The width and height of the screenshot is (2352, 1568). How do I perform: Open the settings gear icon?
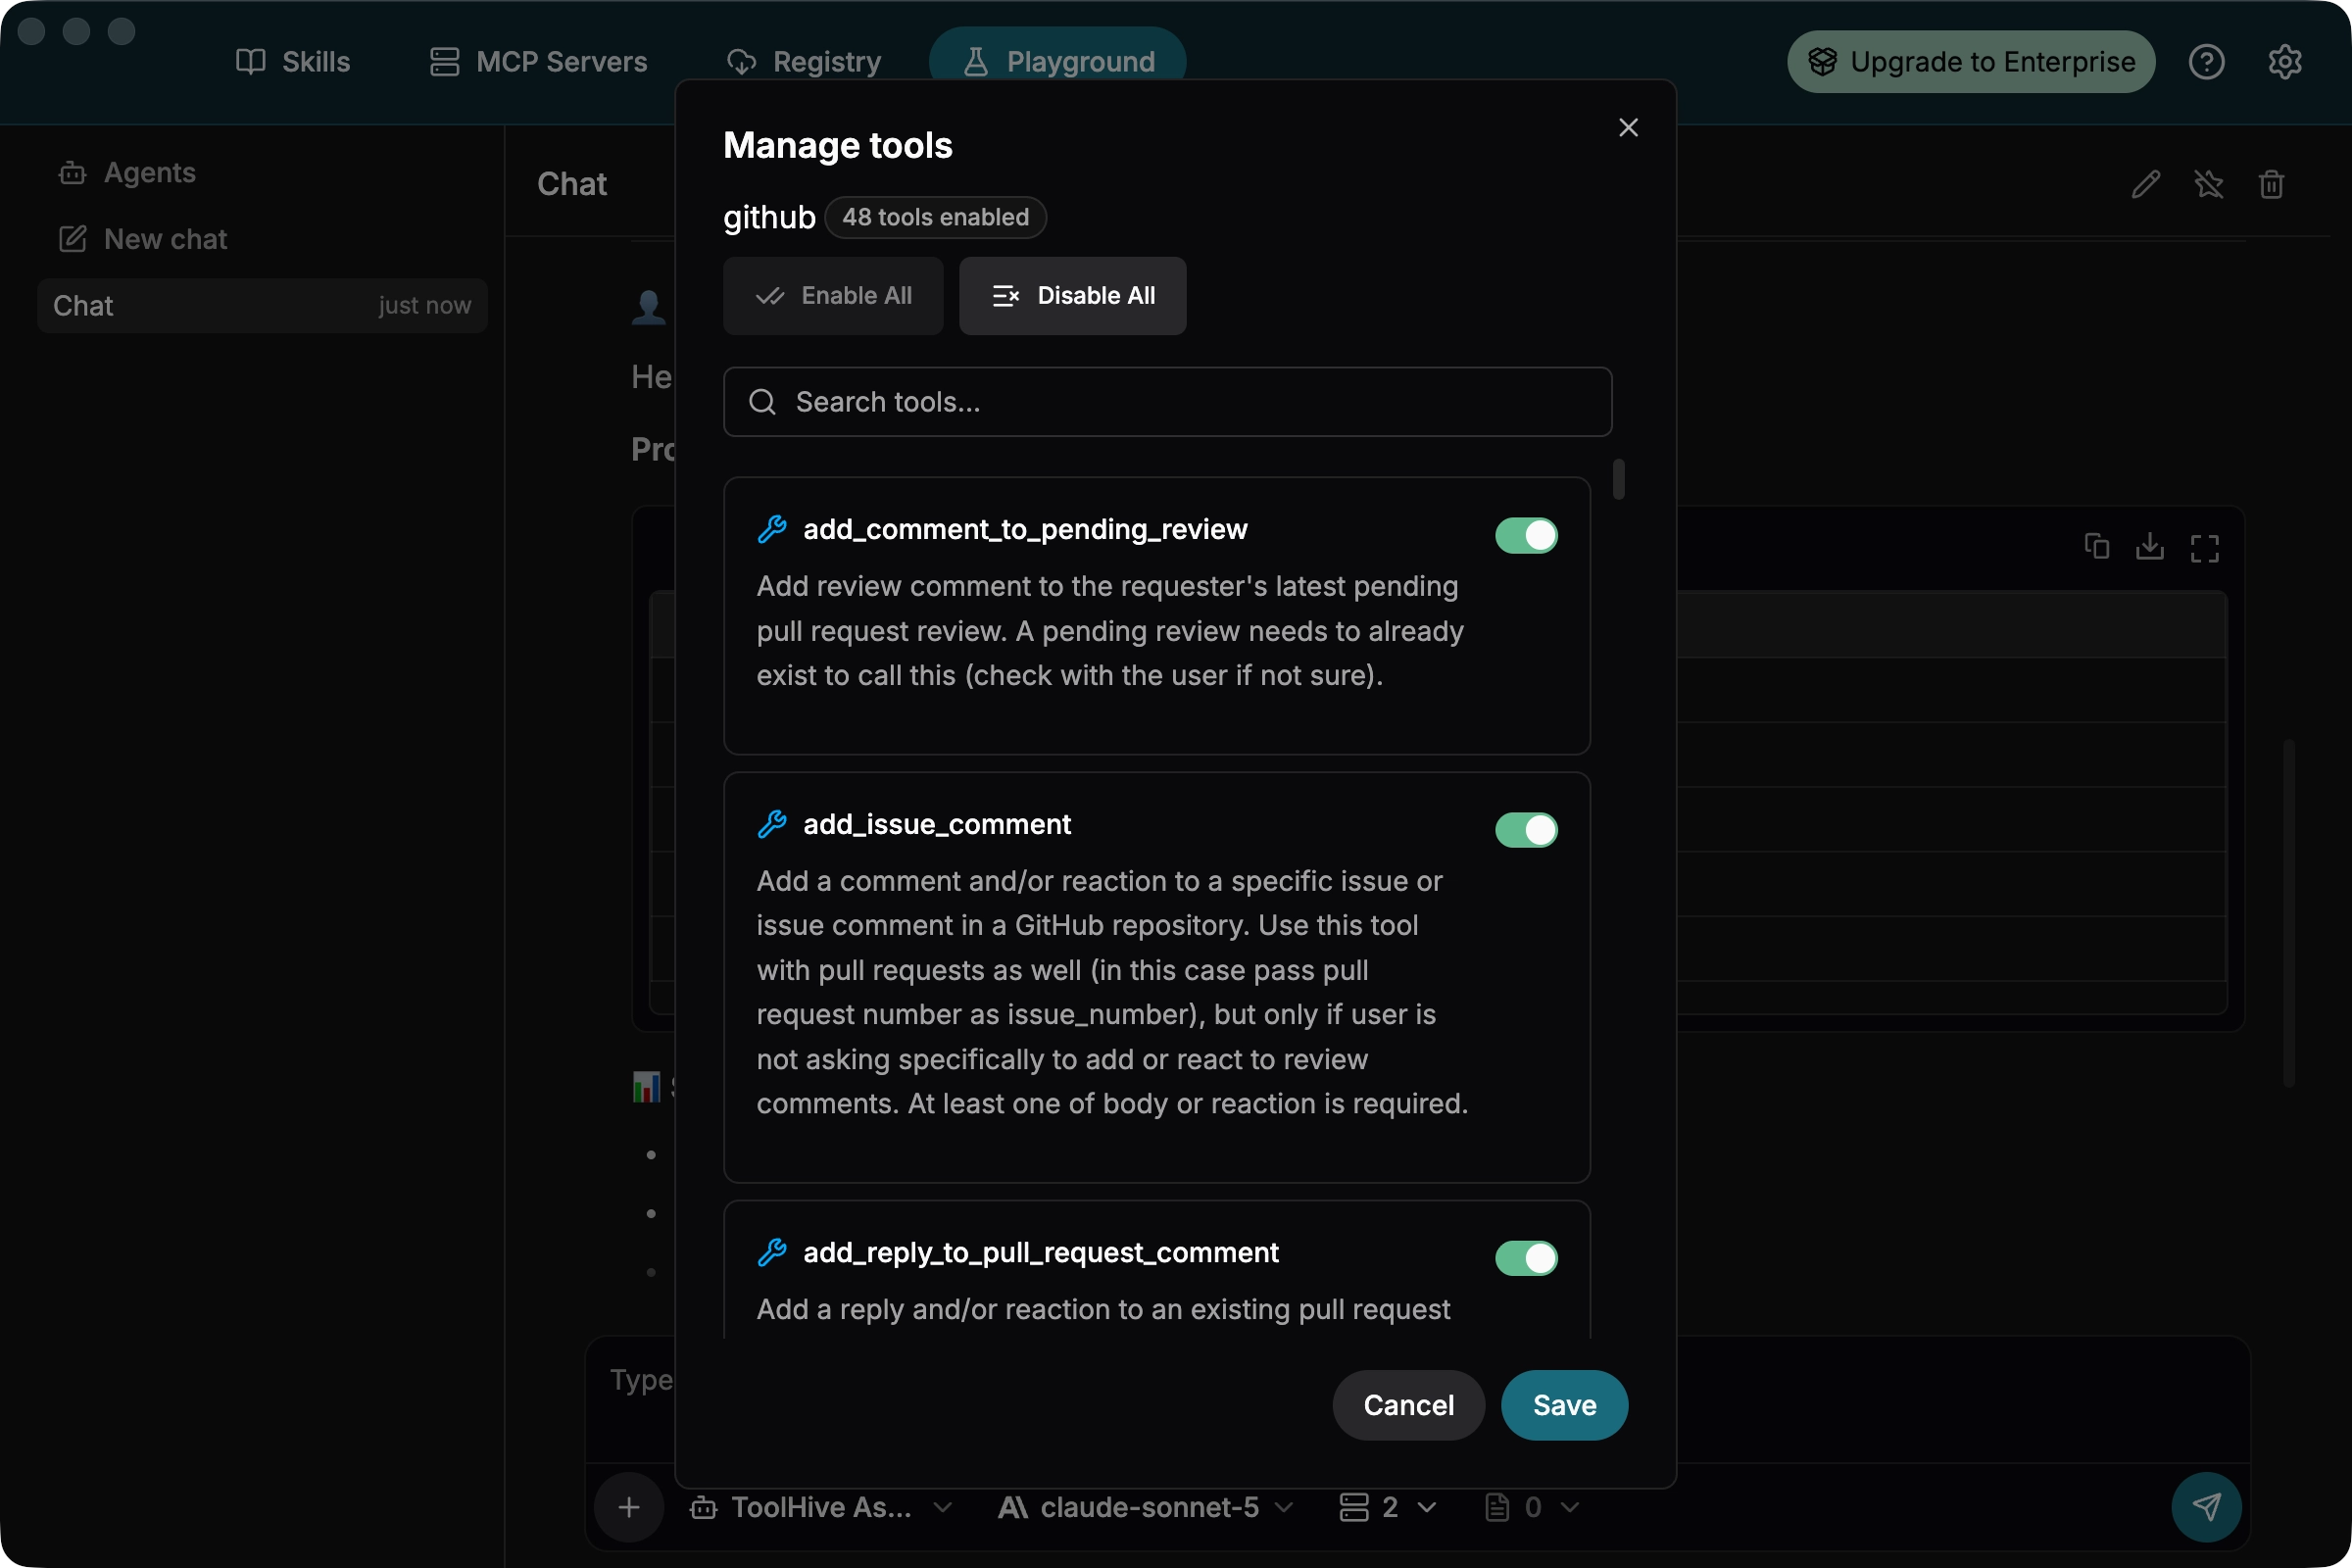coord(2284,61)
